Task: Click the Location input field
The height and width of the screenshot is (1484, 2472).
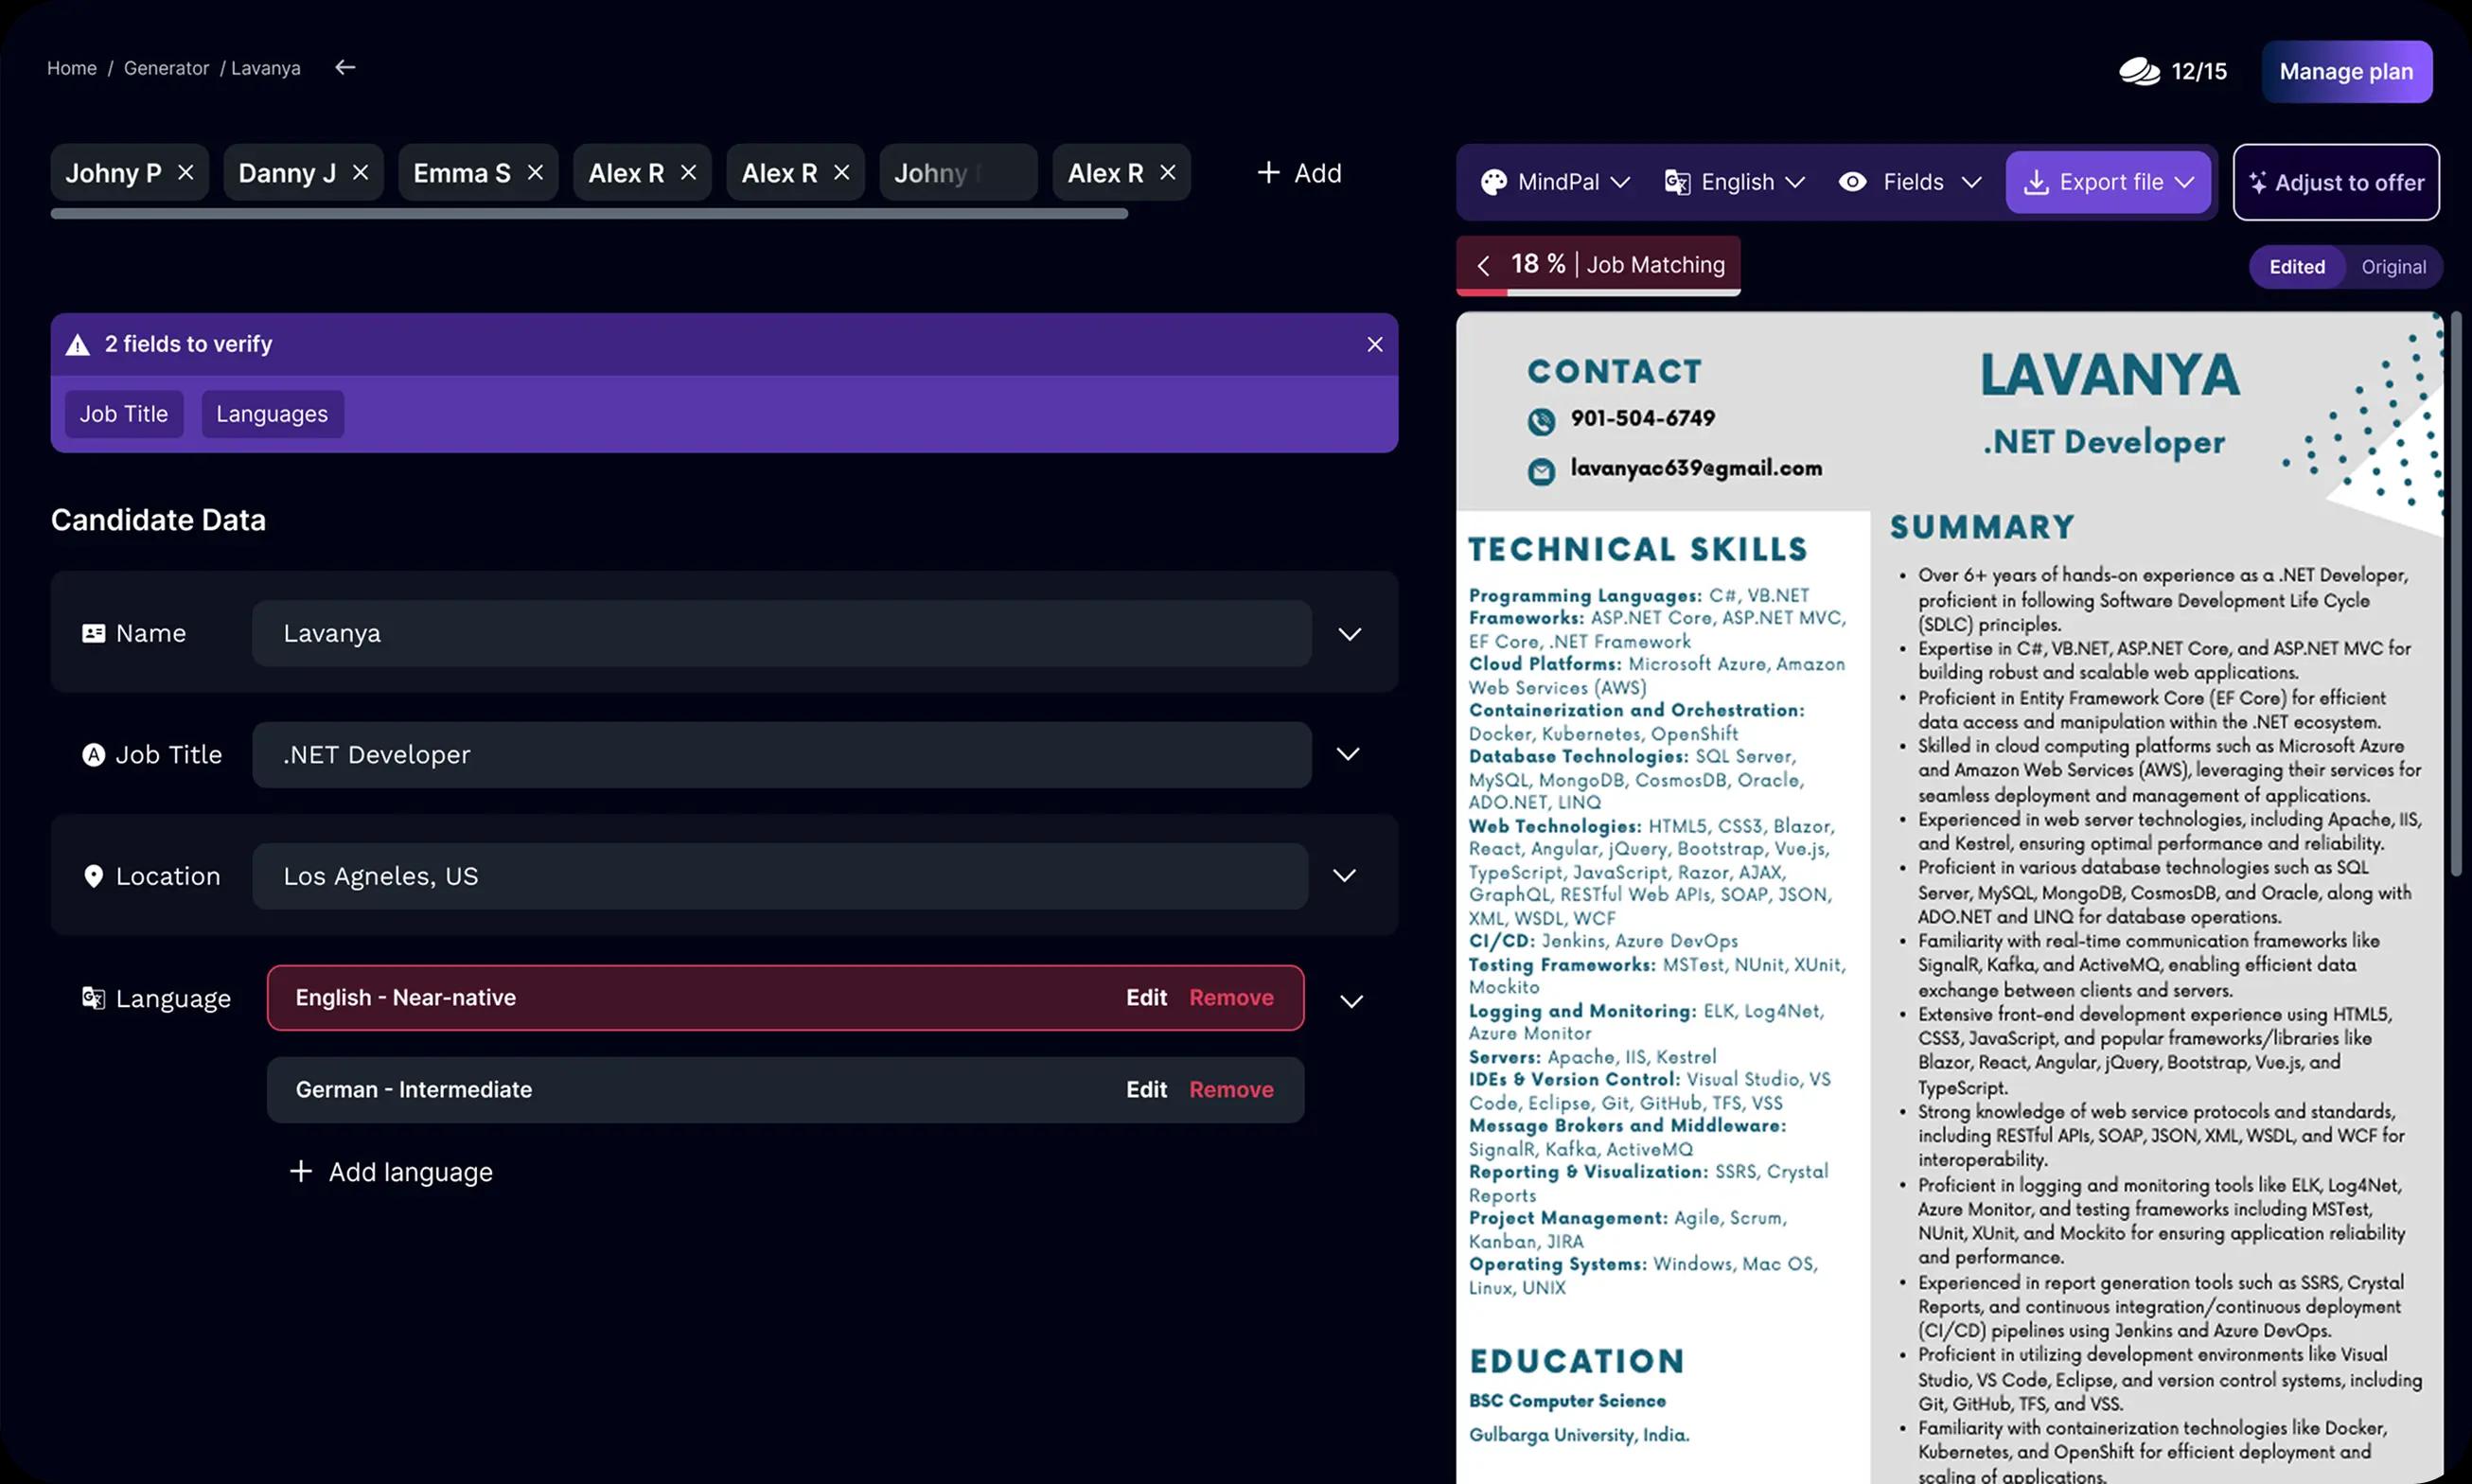Action: tap(780, 876)
